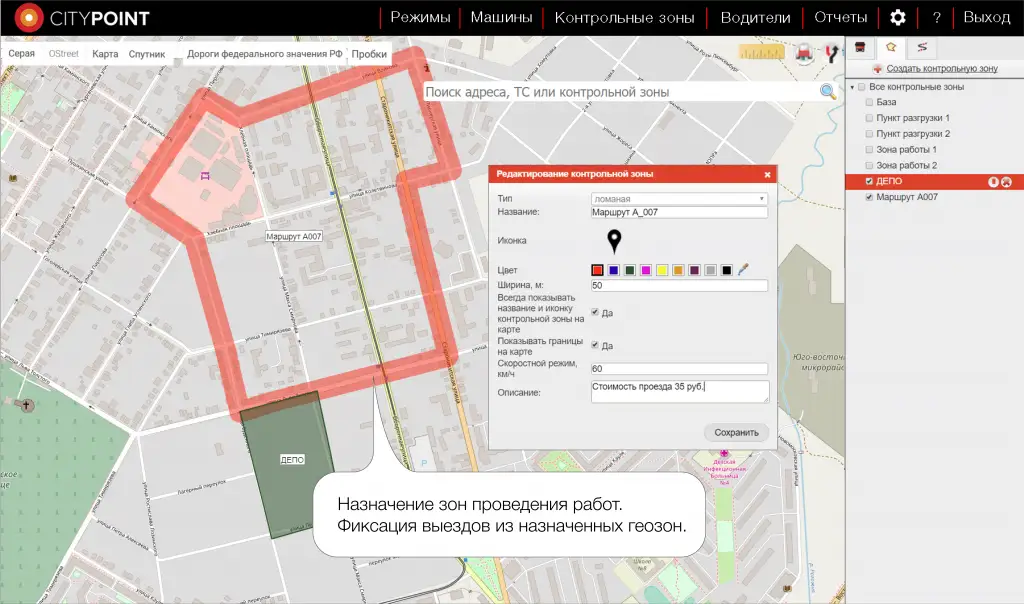Viewport: 1024px width, 604px height.
Task: Enable the База zone checkbox
Action: (x=869, y=102)
